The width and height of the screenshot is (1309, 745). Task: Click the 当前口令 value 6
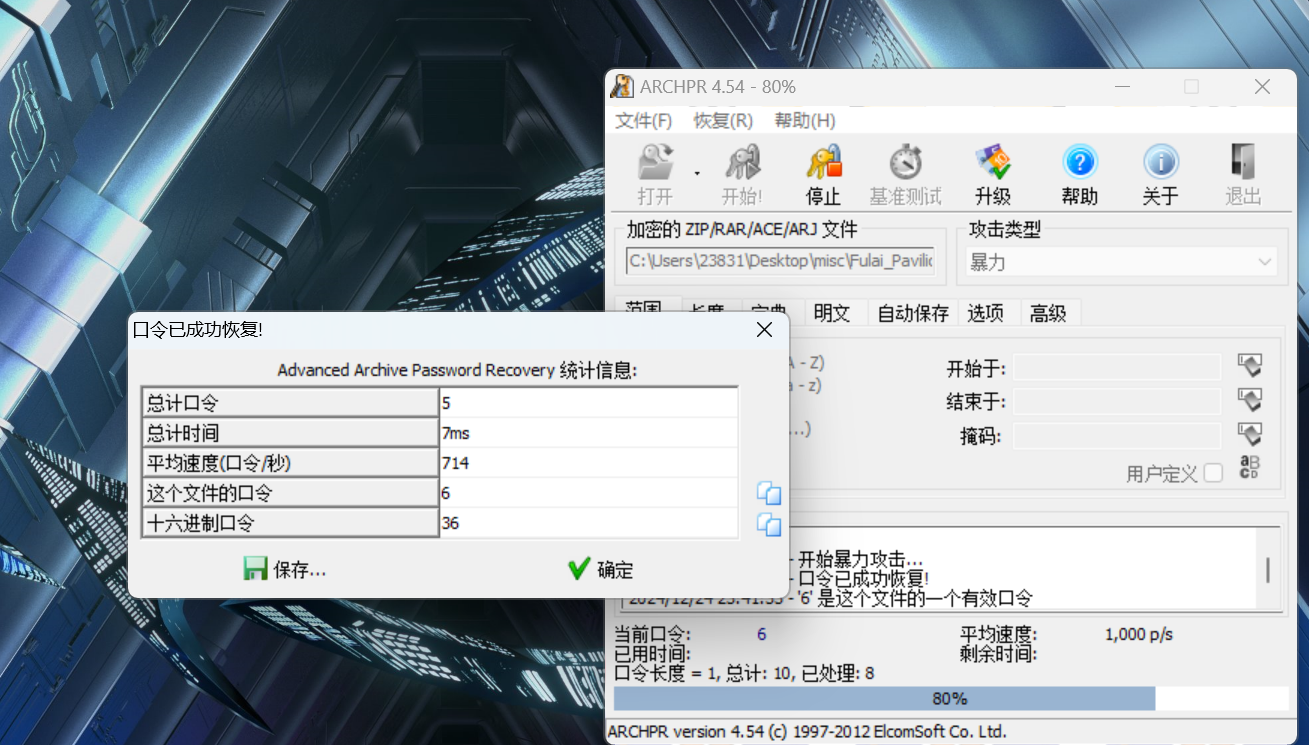click(762, 635)
